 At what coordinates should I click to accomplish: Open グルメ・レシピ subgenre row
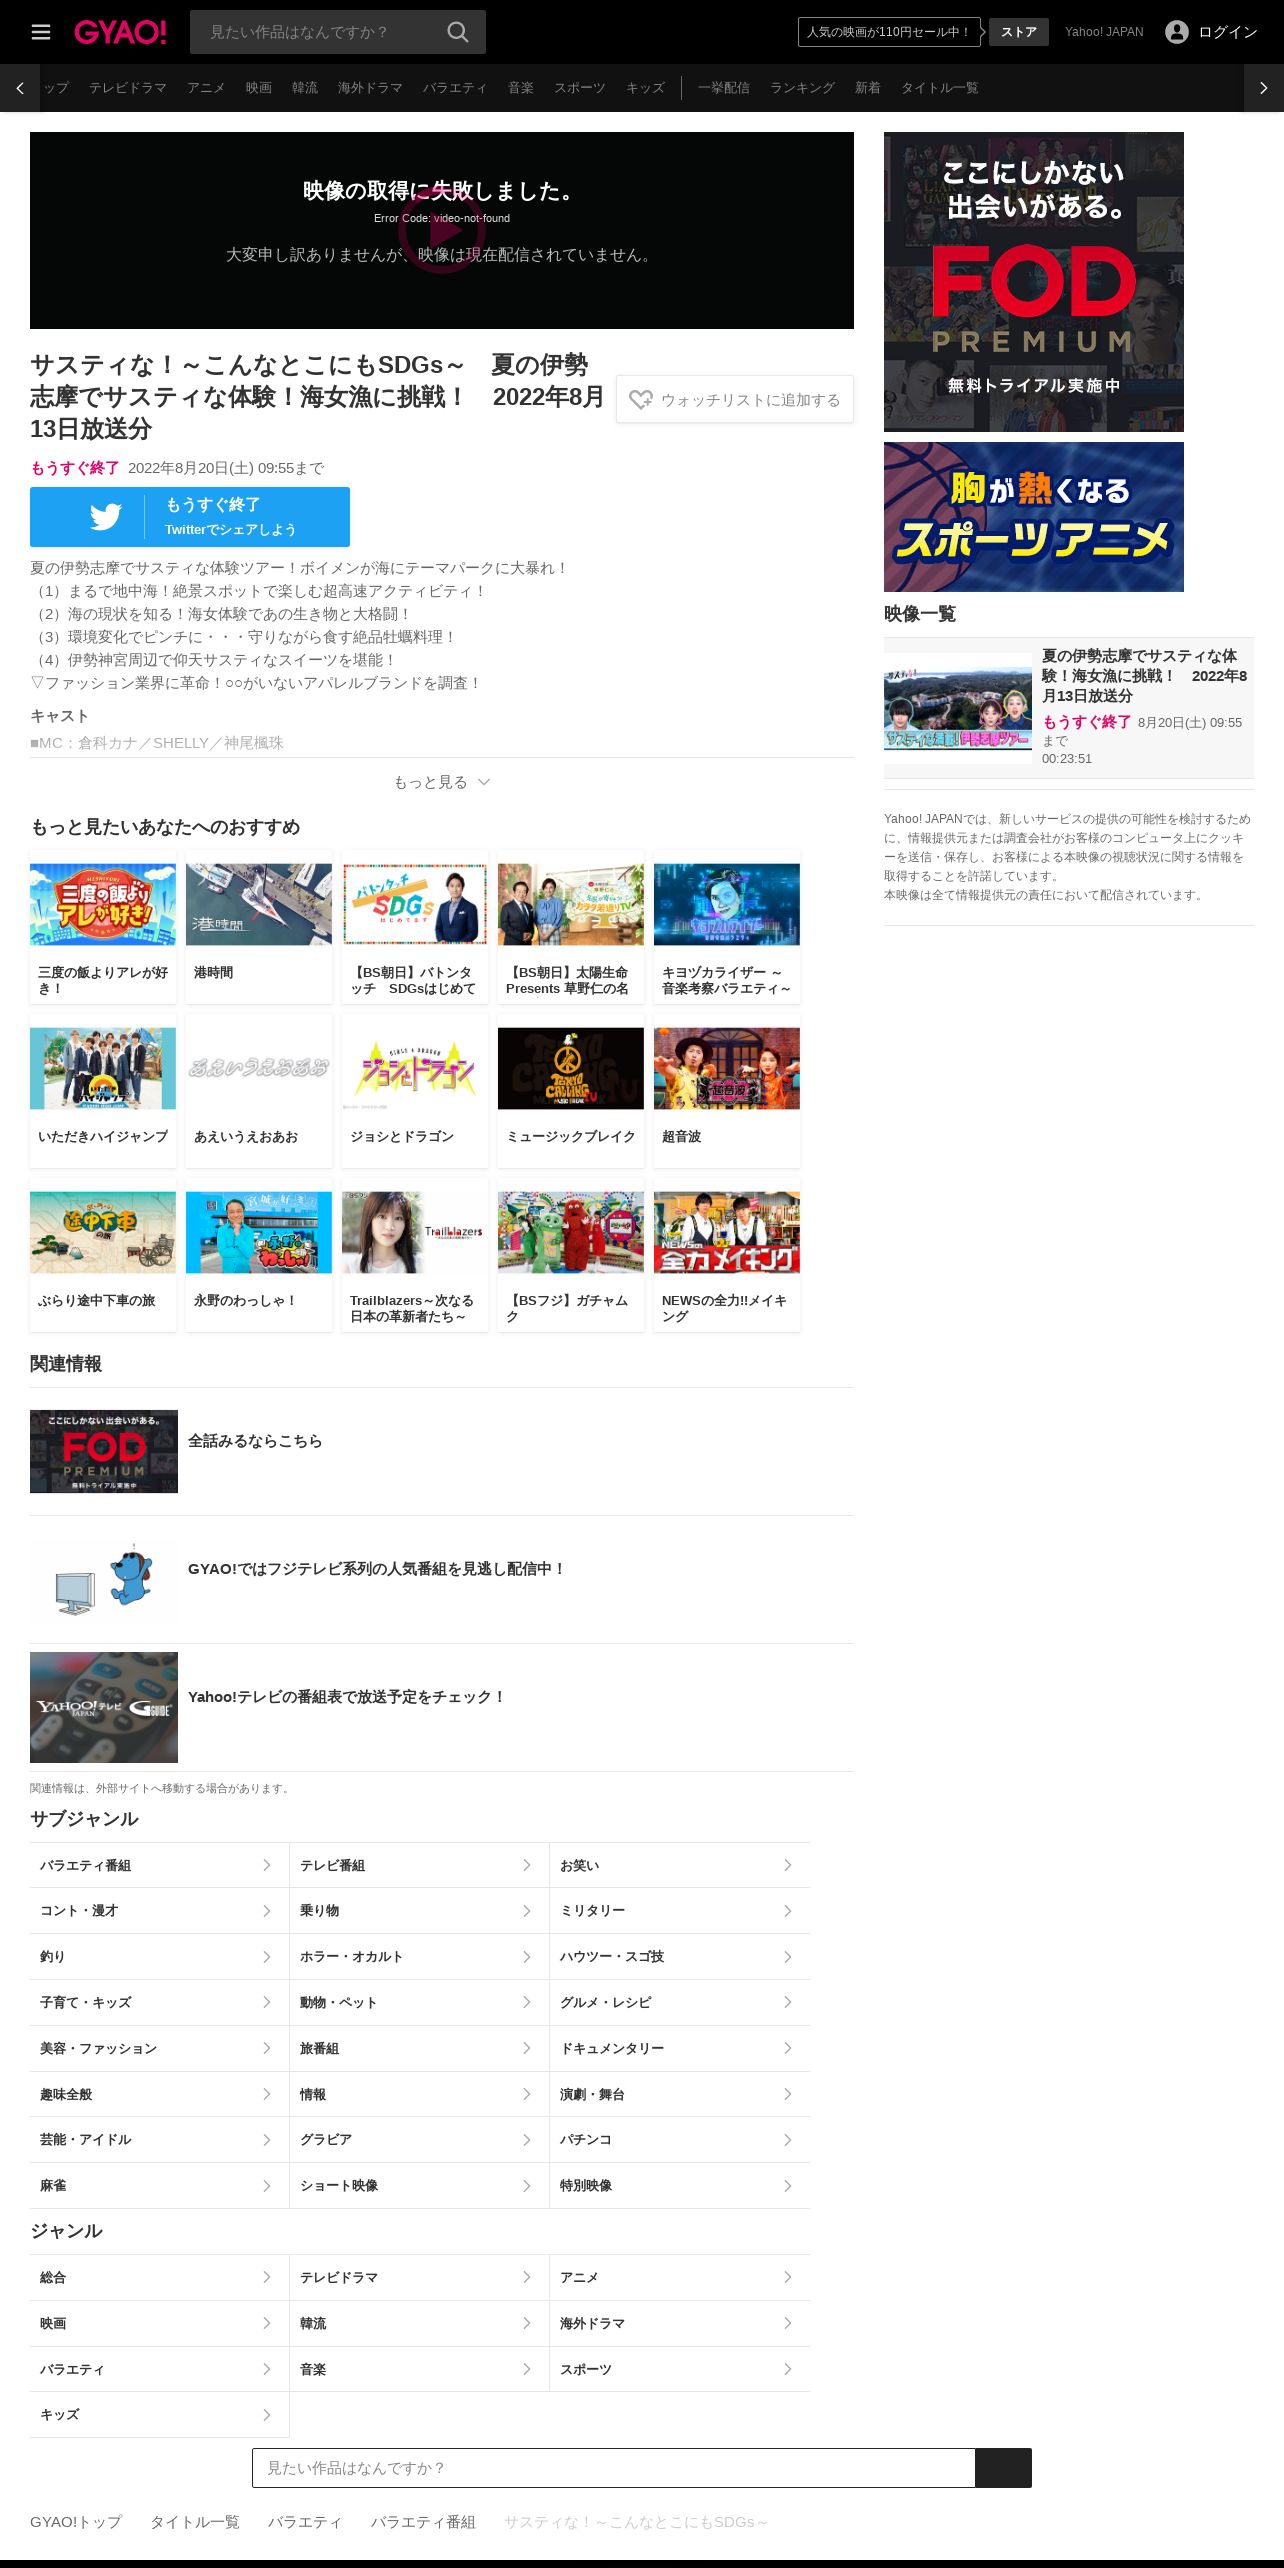tap(680, 2003)
